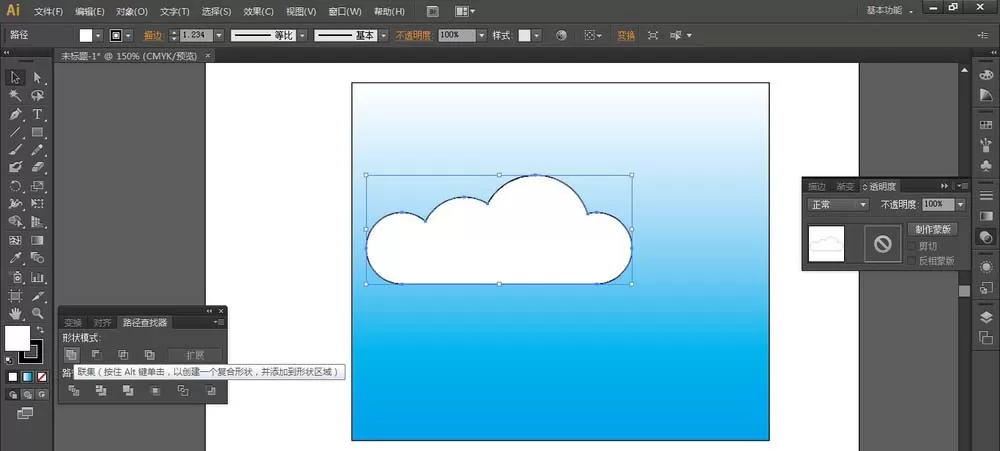Click the Unite shape mode icon
Viewport: 1000px width, 451px height.
click(71, 355)
